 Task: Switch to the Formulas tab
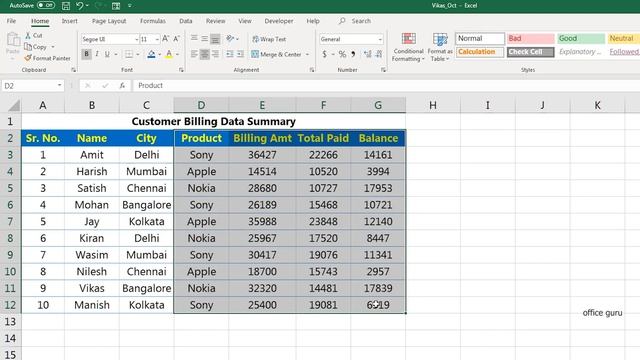click(x=153, y=21)
